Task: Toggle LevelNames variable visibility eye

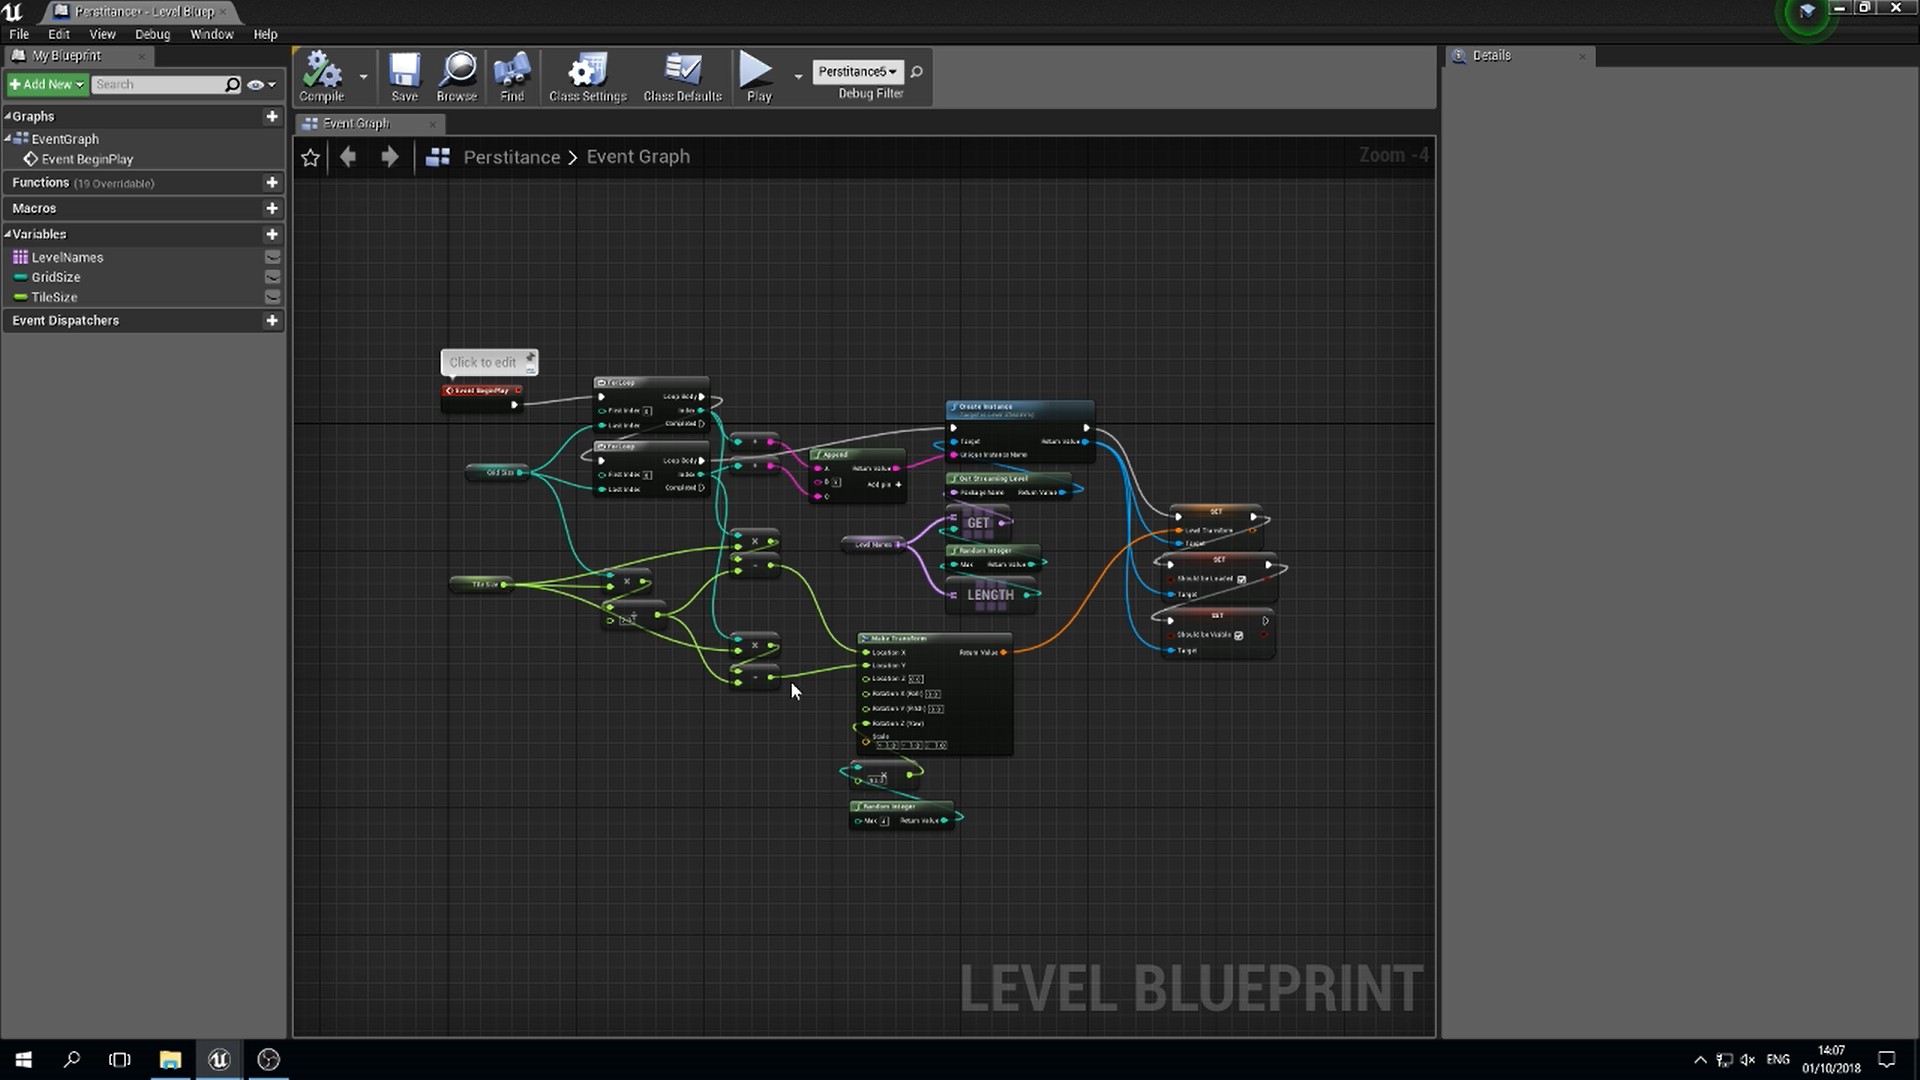Action: click(x=272, y=257)
